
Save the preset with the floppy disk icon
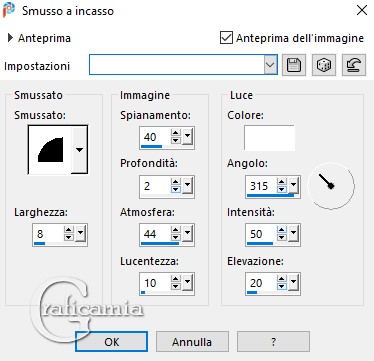click(294, 65)
